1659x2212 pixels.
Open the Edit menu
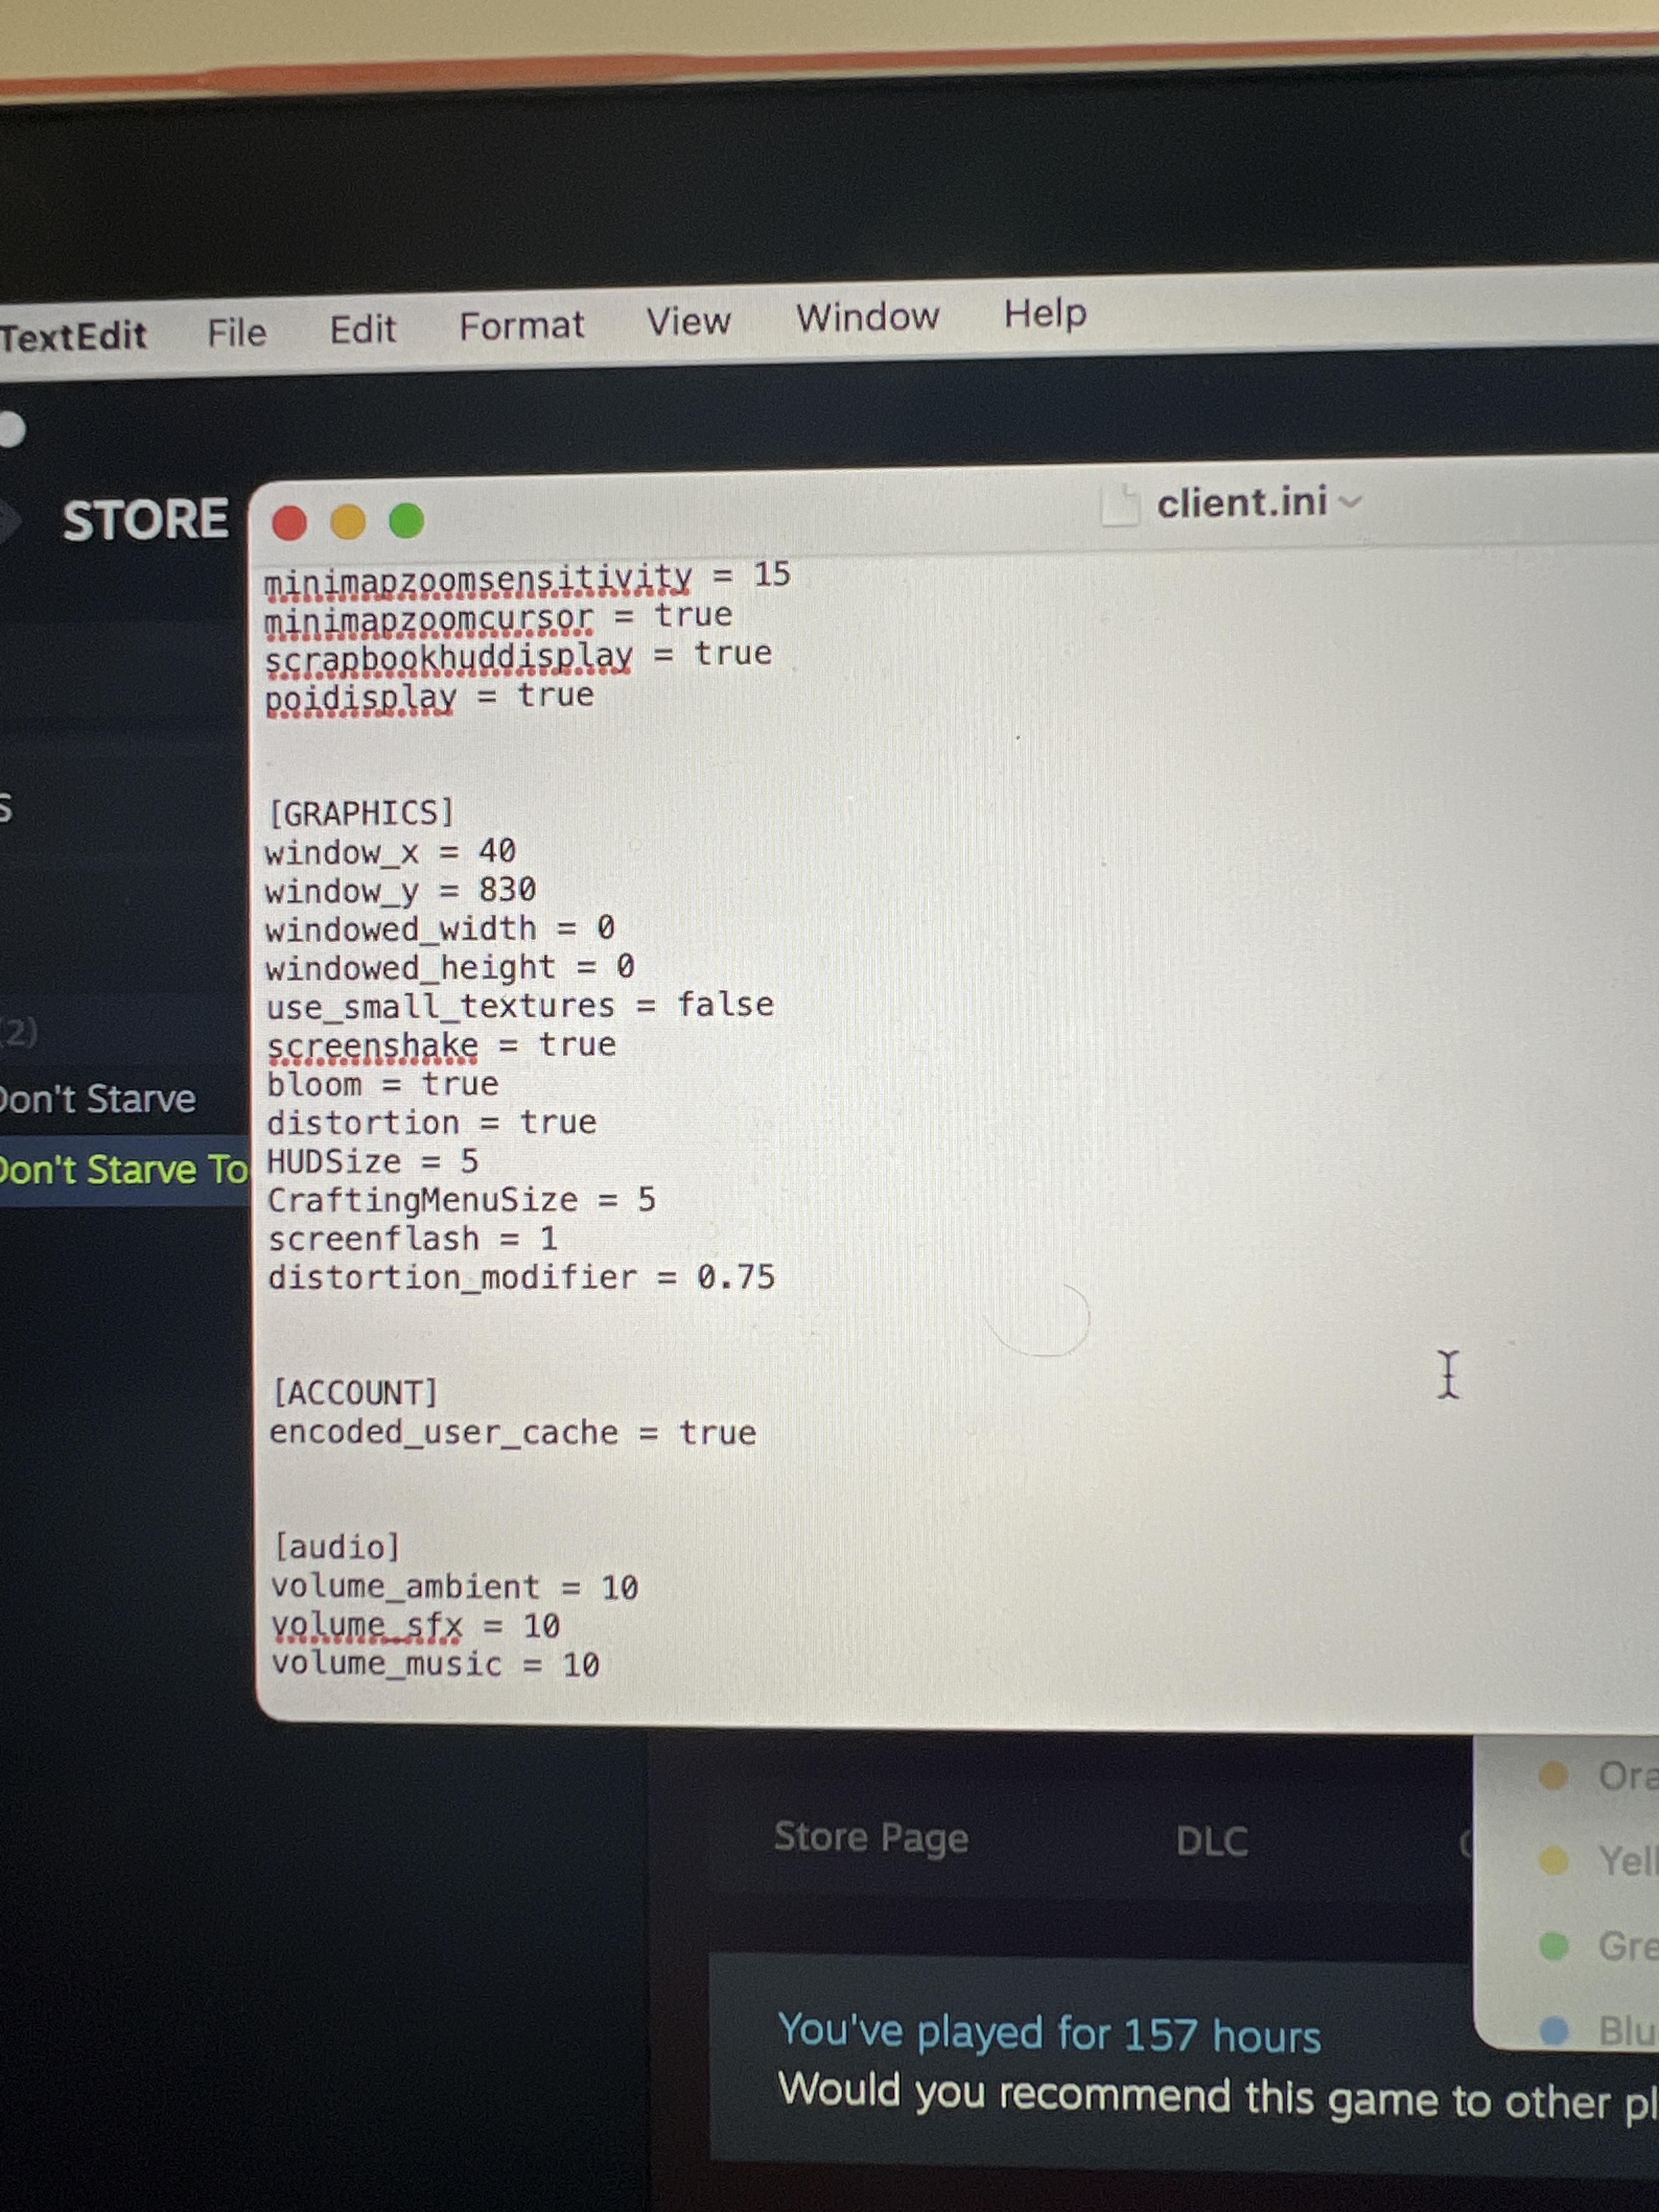pos(363,329)
